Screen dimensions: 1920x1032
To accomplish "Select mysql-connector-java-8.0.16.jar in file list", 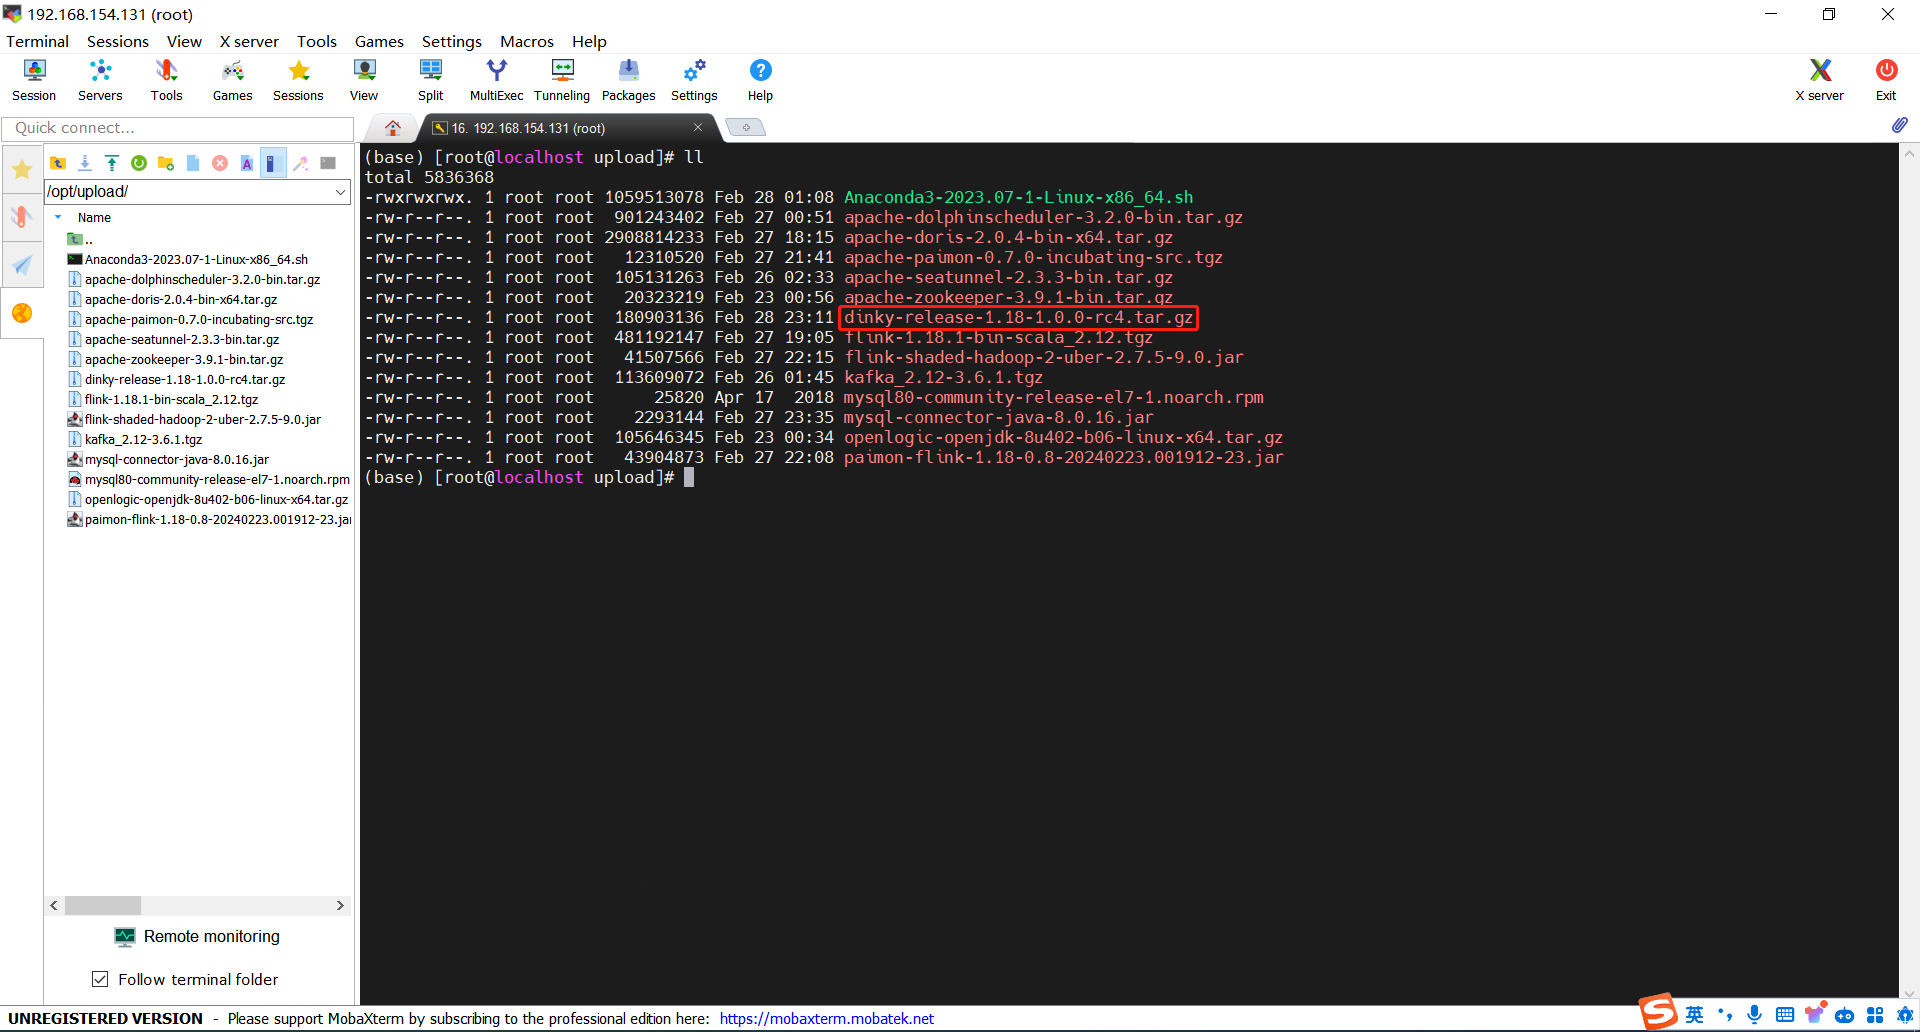I will pos(177,459).
